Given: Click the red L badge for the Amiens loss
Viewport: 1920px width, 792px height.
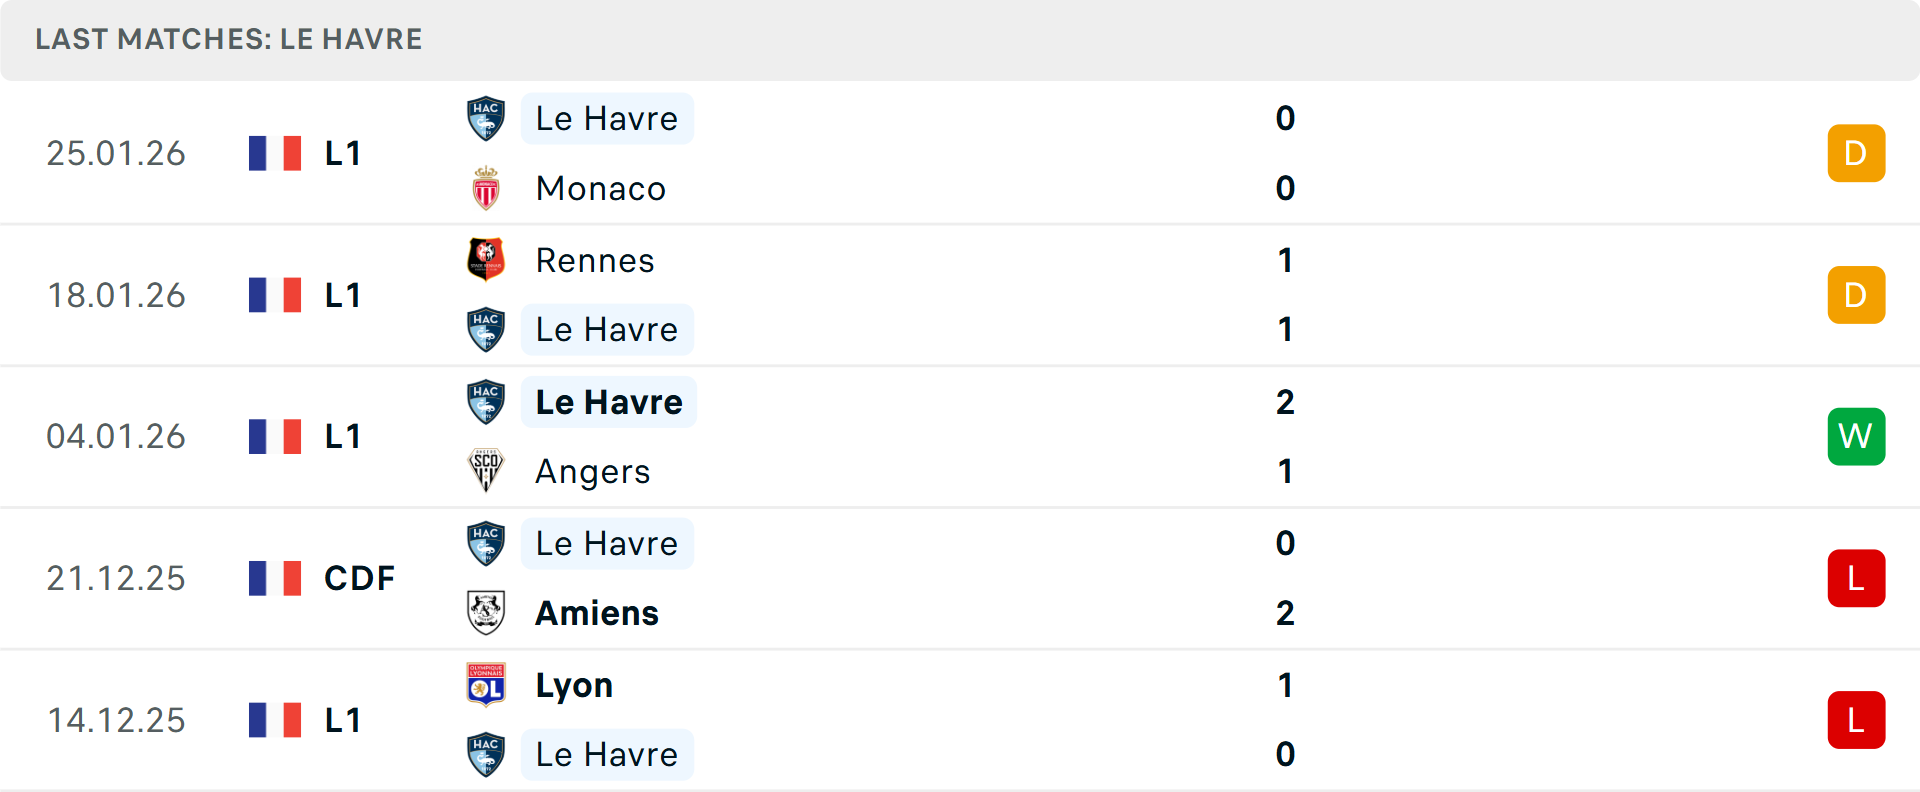Looking at the screenshot, I should point(1856,578).
